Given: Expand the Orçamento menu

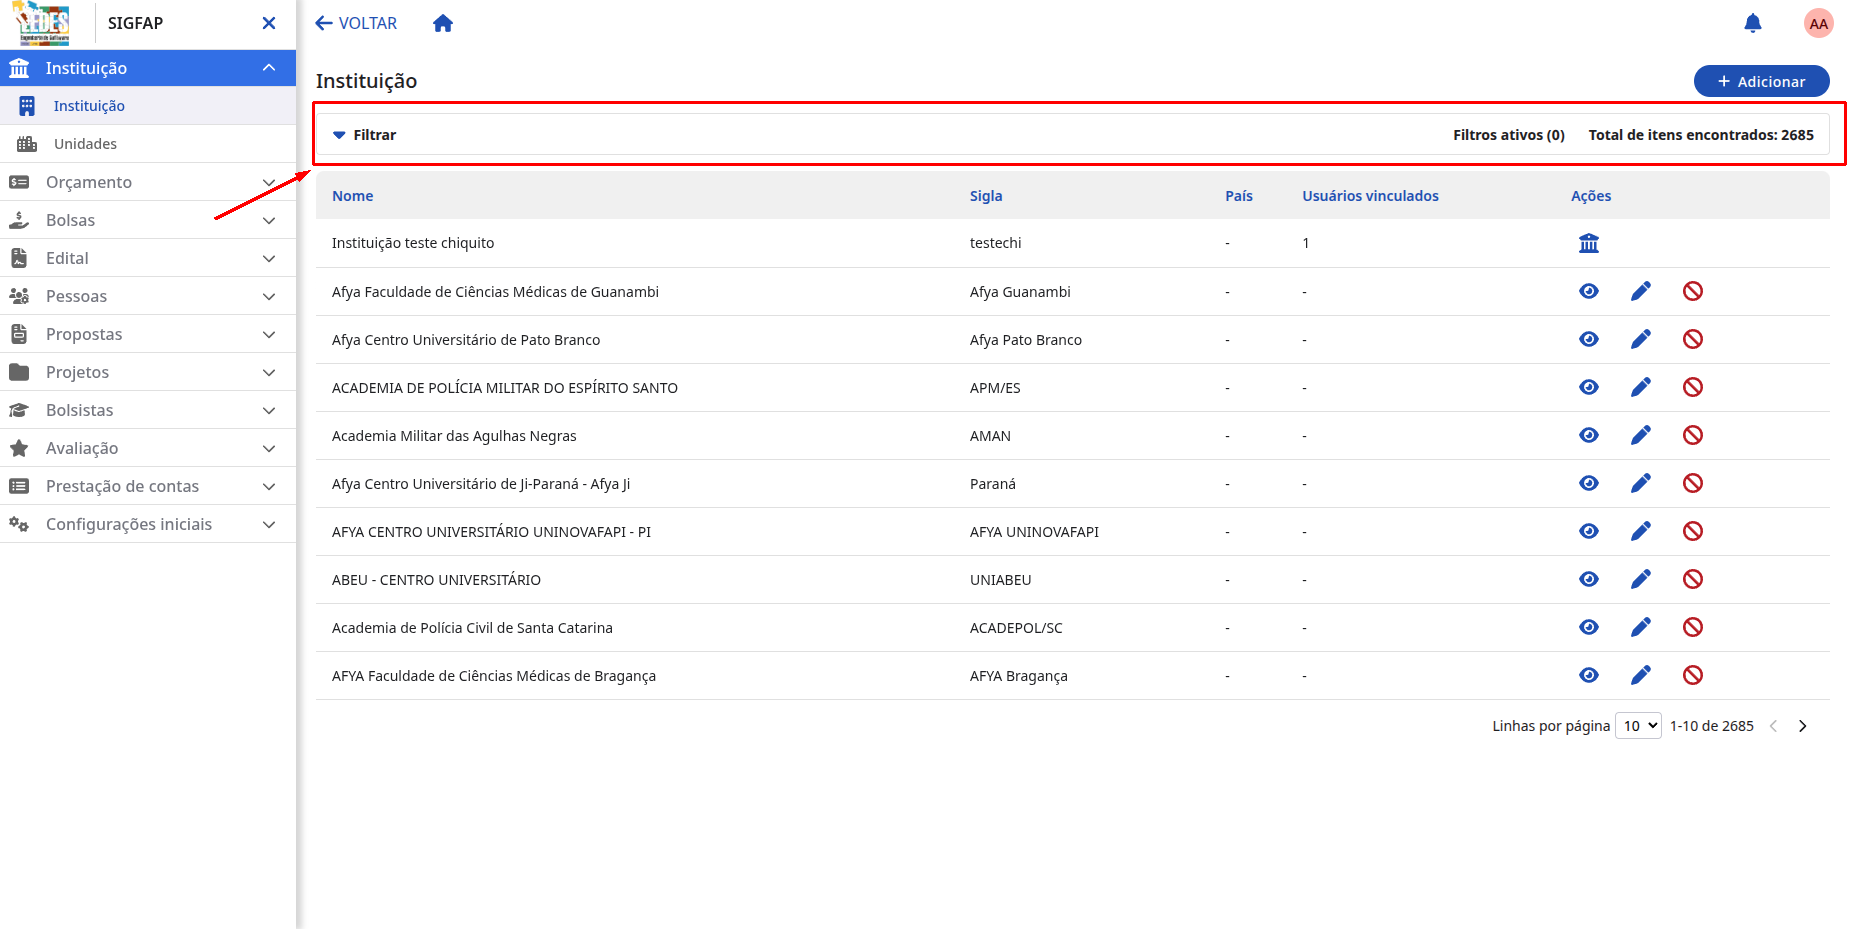Looking at the screenshot, I should (148, 182).
